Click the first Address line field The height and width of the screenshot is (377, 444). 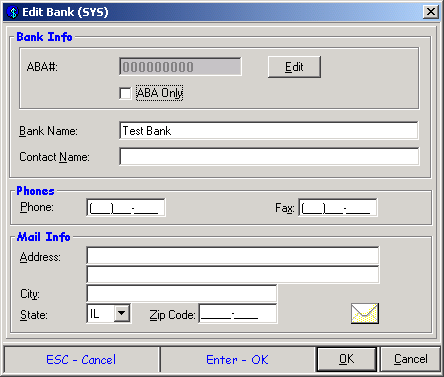coord(233,256)
